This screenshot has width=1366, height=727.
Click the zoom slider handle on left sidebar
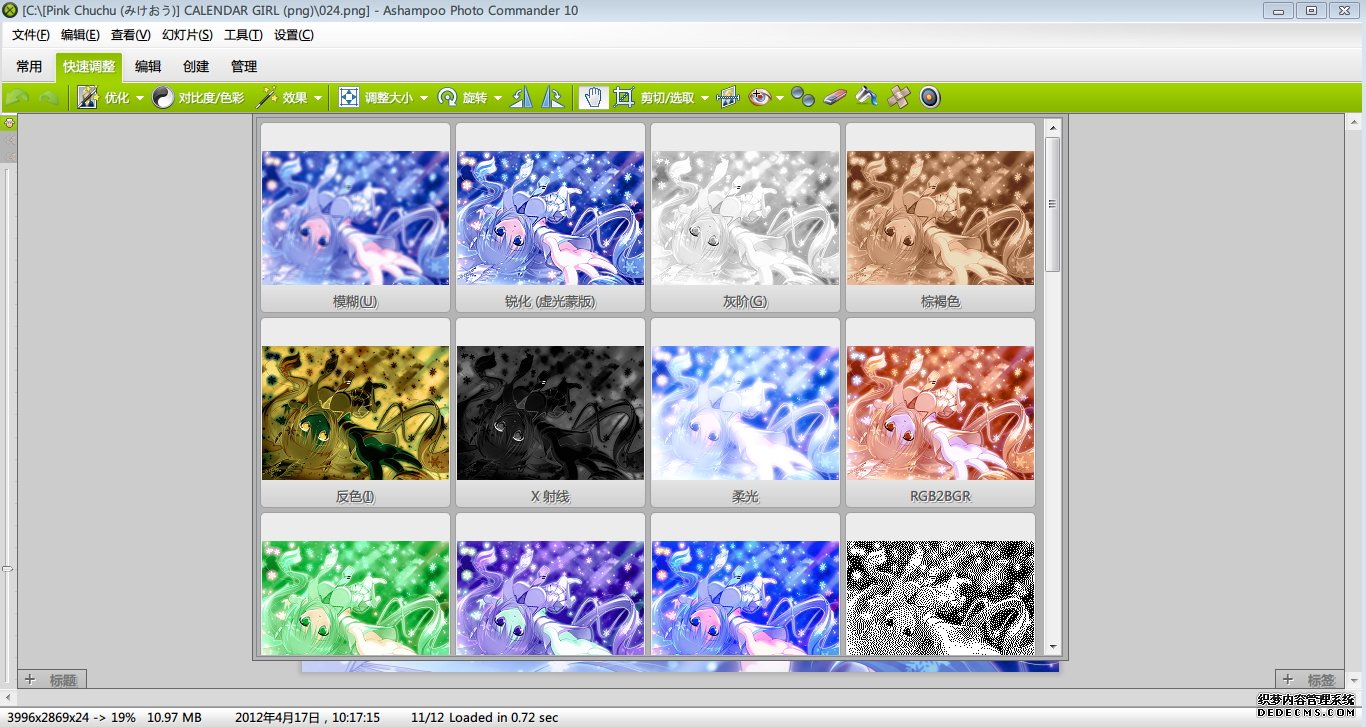click(x=8, y=568)
